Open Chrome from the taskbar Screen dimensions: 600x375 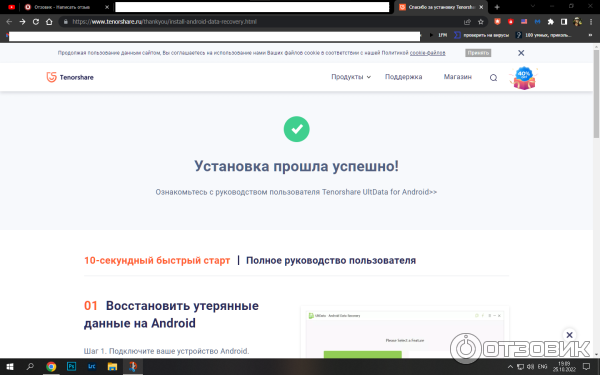point(51,367)
